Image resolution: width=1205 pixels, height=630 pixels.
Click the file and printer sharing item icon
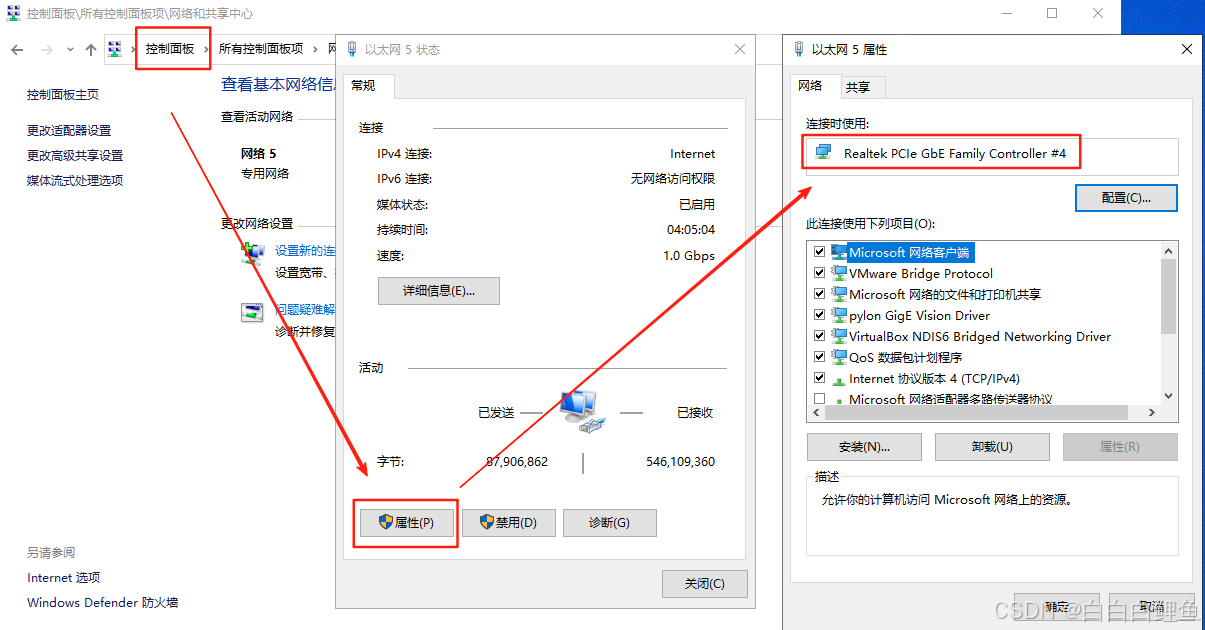coord(839,294)
